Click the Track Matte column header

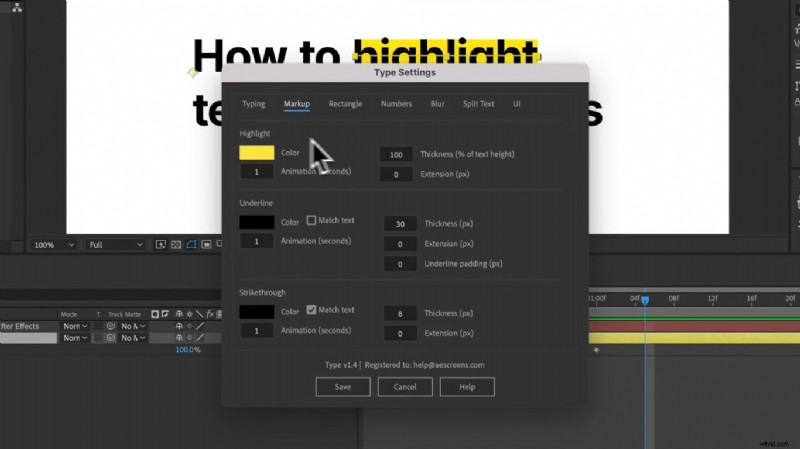click(124, 314)
